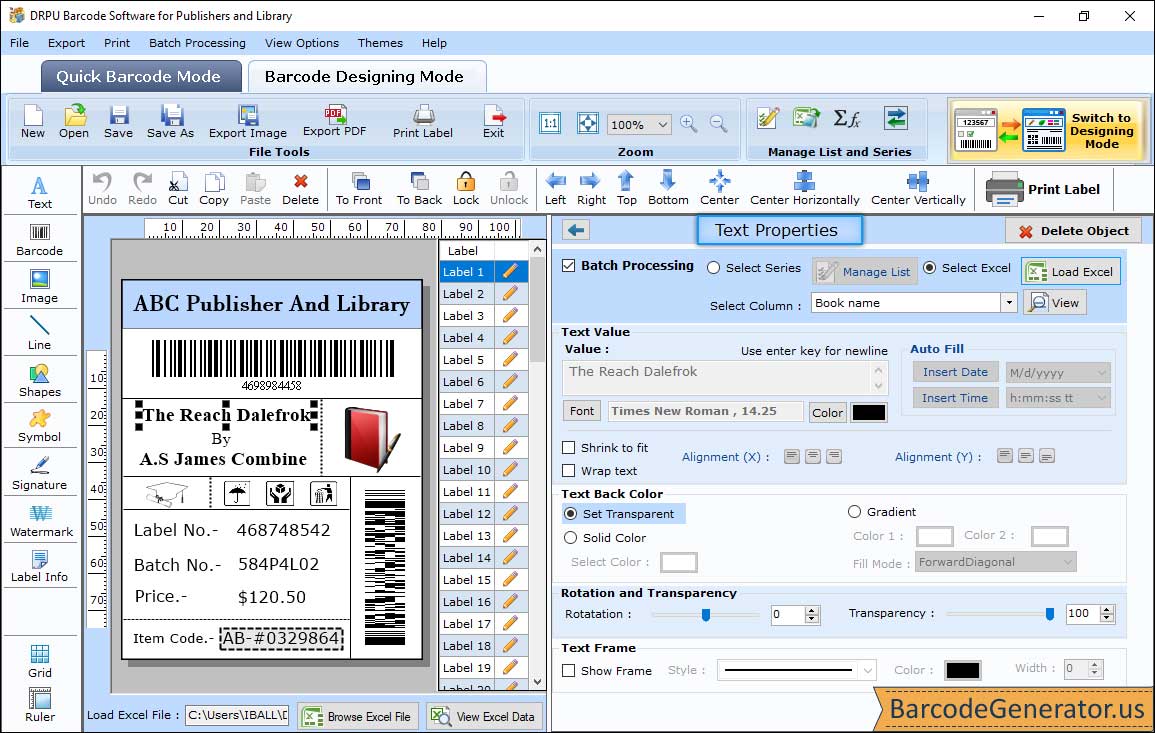Click the Font button
Image resolution: width=1155 pixels, height=733 pixels.
click(582, 411)
